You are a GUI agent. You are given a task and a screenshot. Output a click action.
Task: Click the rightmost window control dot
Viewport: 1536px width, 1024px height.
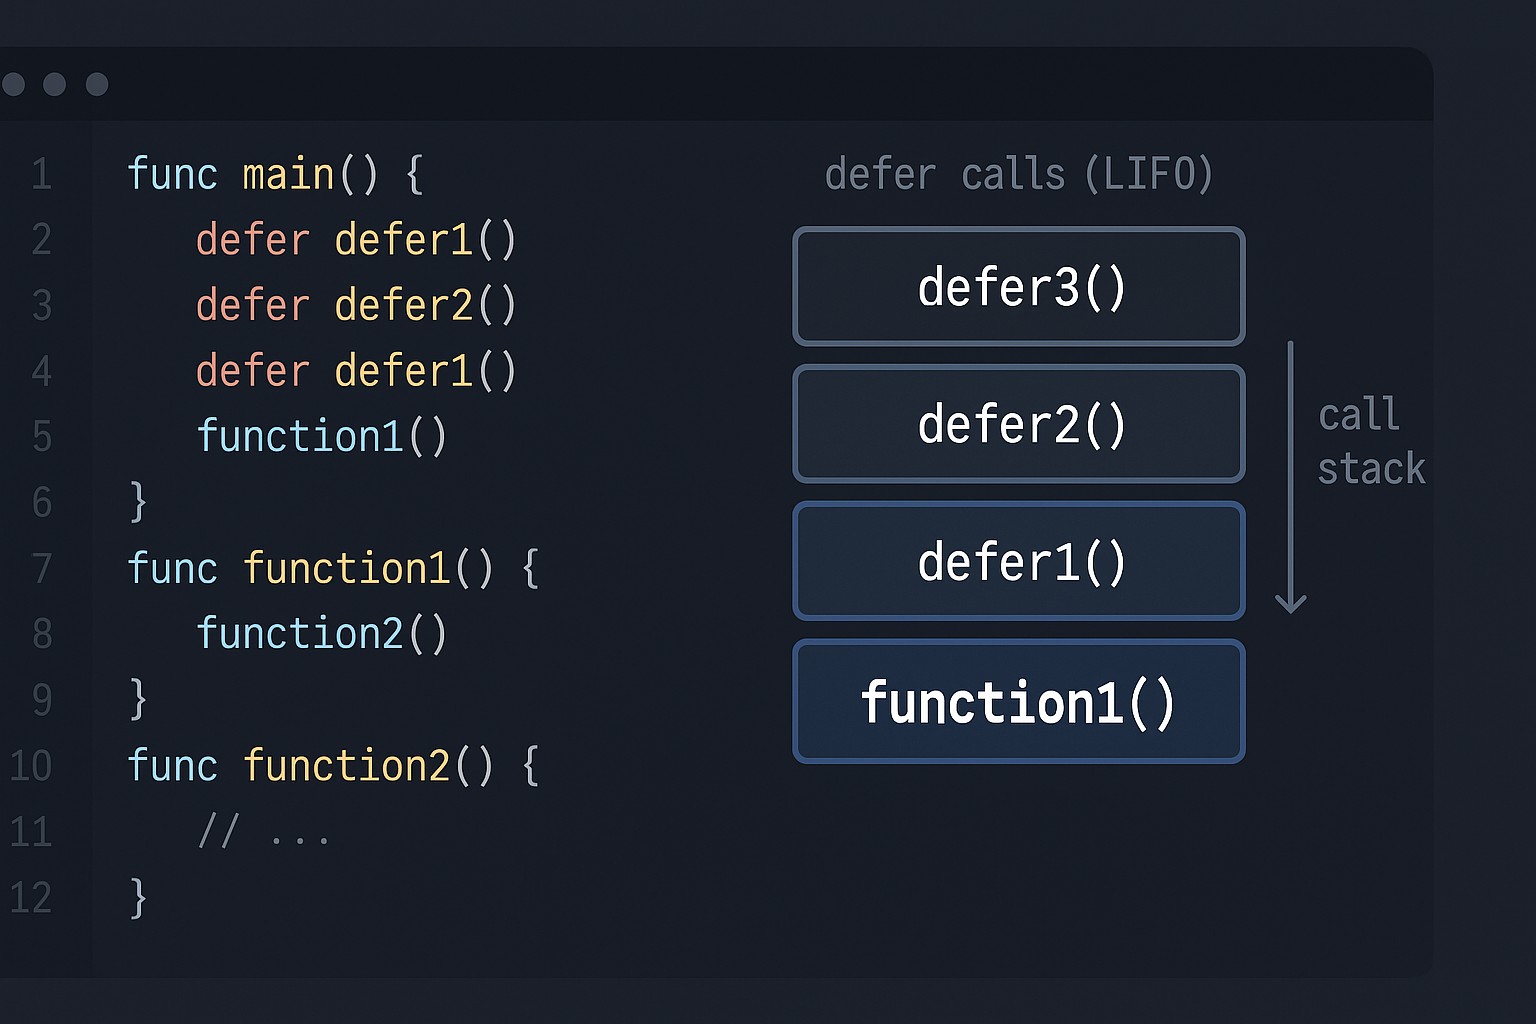[97, 84]
